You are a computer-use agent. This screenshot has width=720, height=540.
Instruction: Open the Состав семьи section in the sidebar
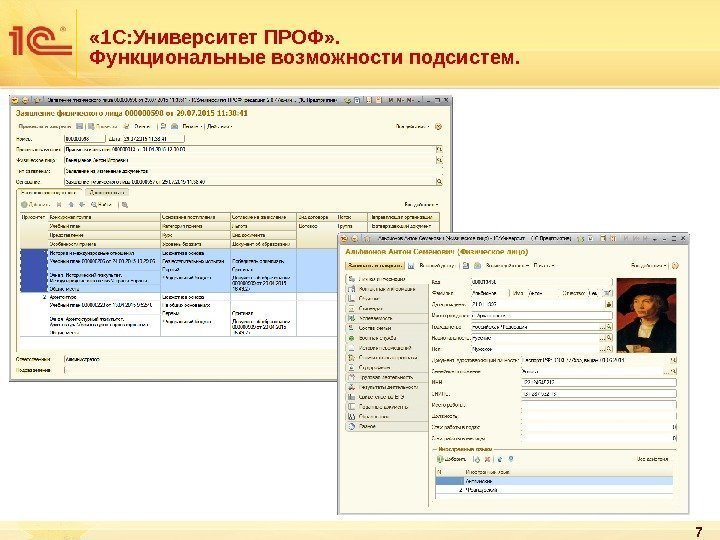coord(387,328)
